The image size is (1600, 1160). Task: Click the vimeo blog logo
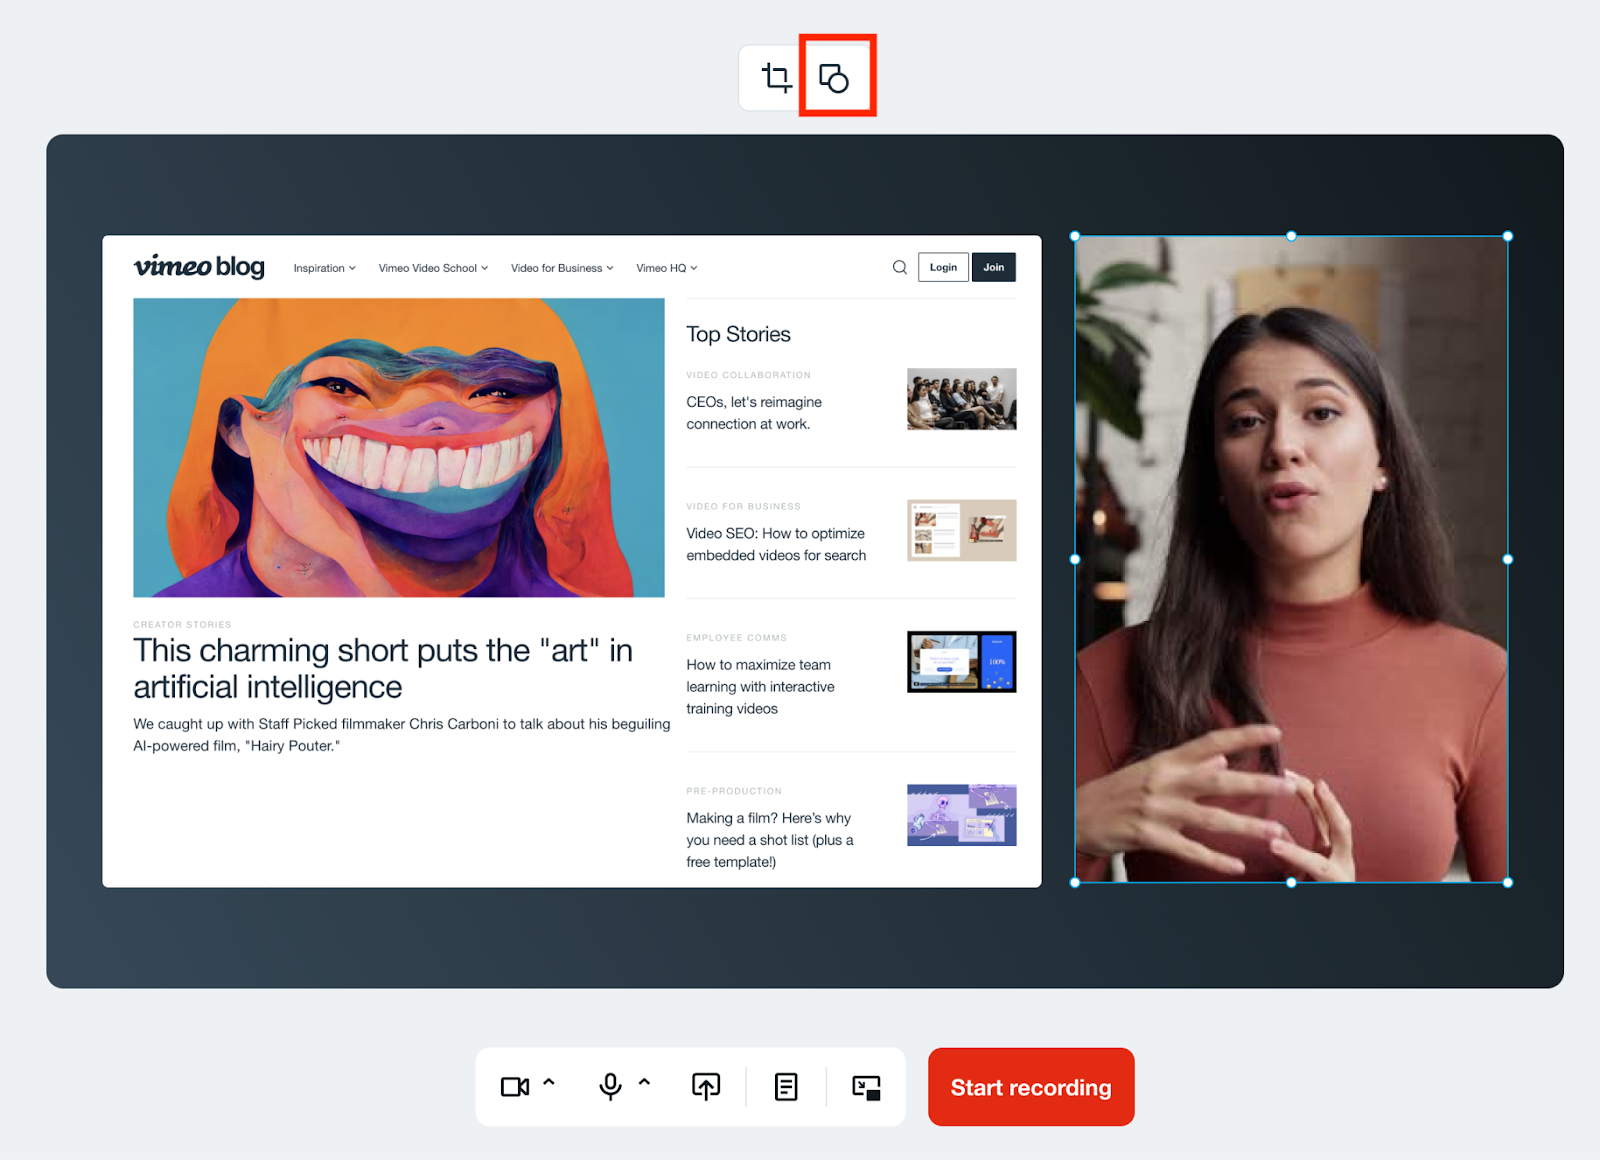click(x=199, y=267)
